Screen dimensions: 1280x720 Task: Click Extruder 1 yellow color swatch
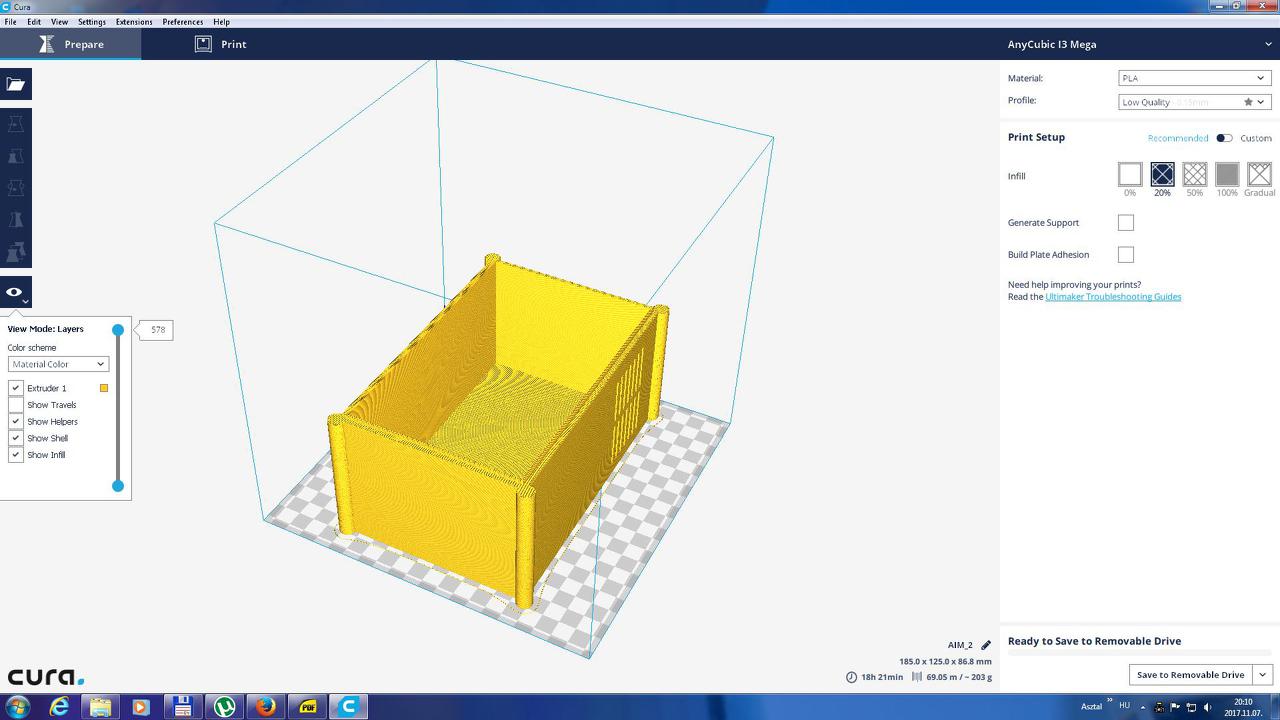click(x=103, y=388)
